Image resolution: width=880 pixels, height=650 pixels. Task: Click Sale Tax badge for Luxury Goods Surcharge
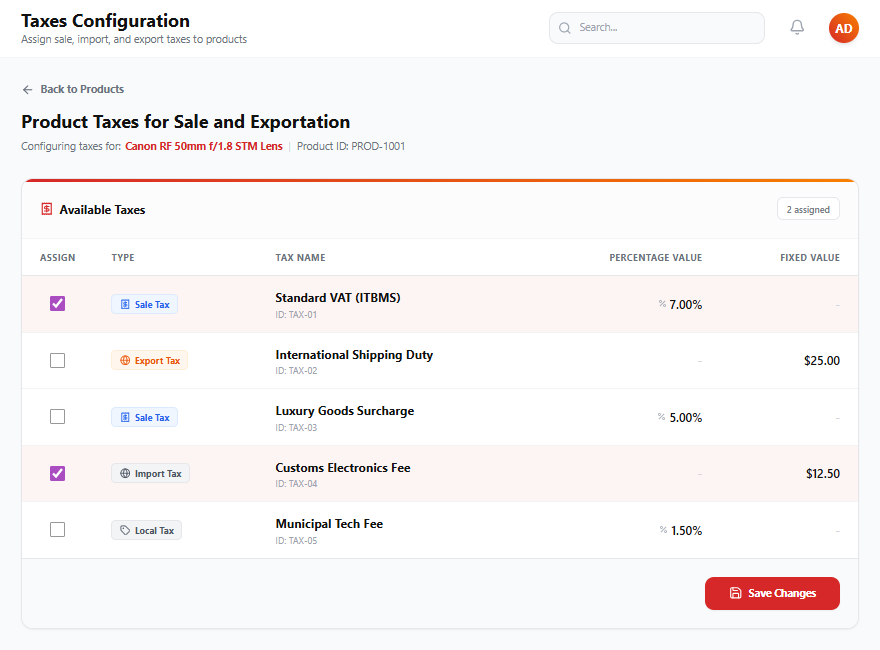[x=144, y=417]
